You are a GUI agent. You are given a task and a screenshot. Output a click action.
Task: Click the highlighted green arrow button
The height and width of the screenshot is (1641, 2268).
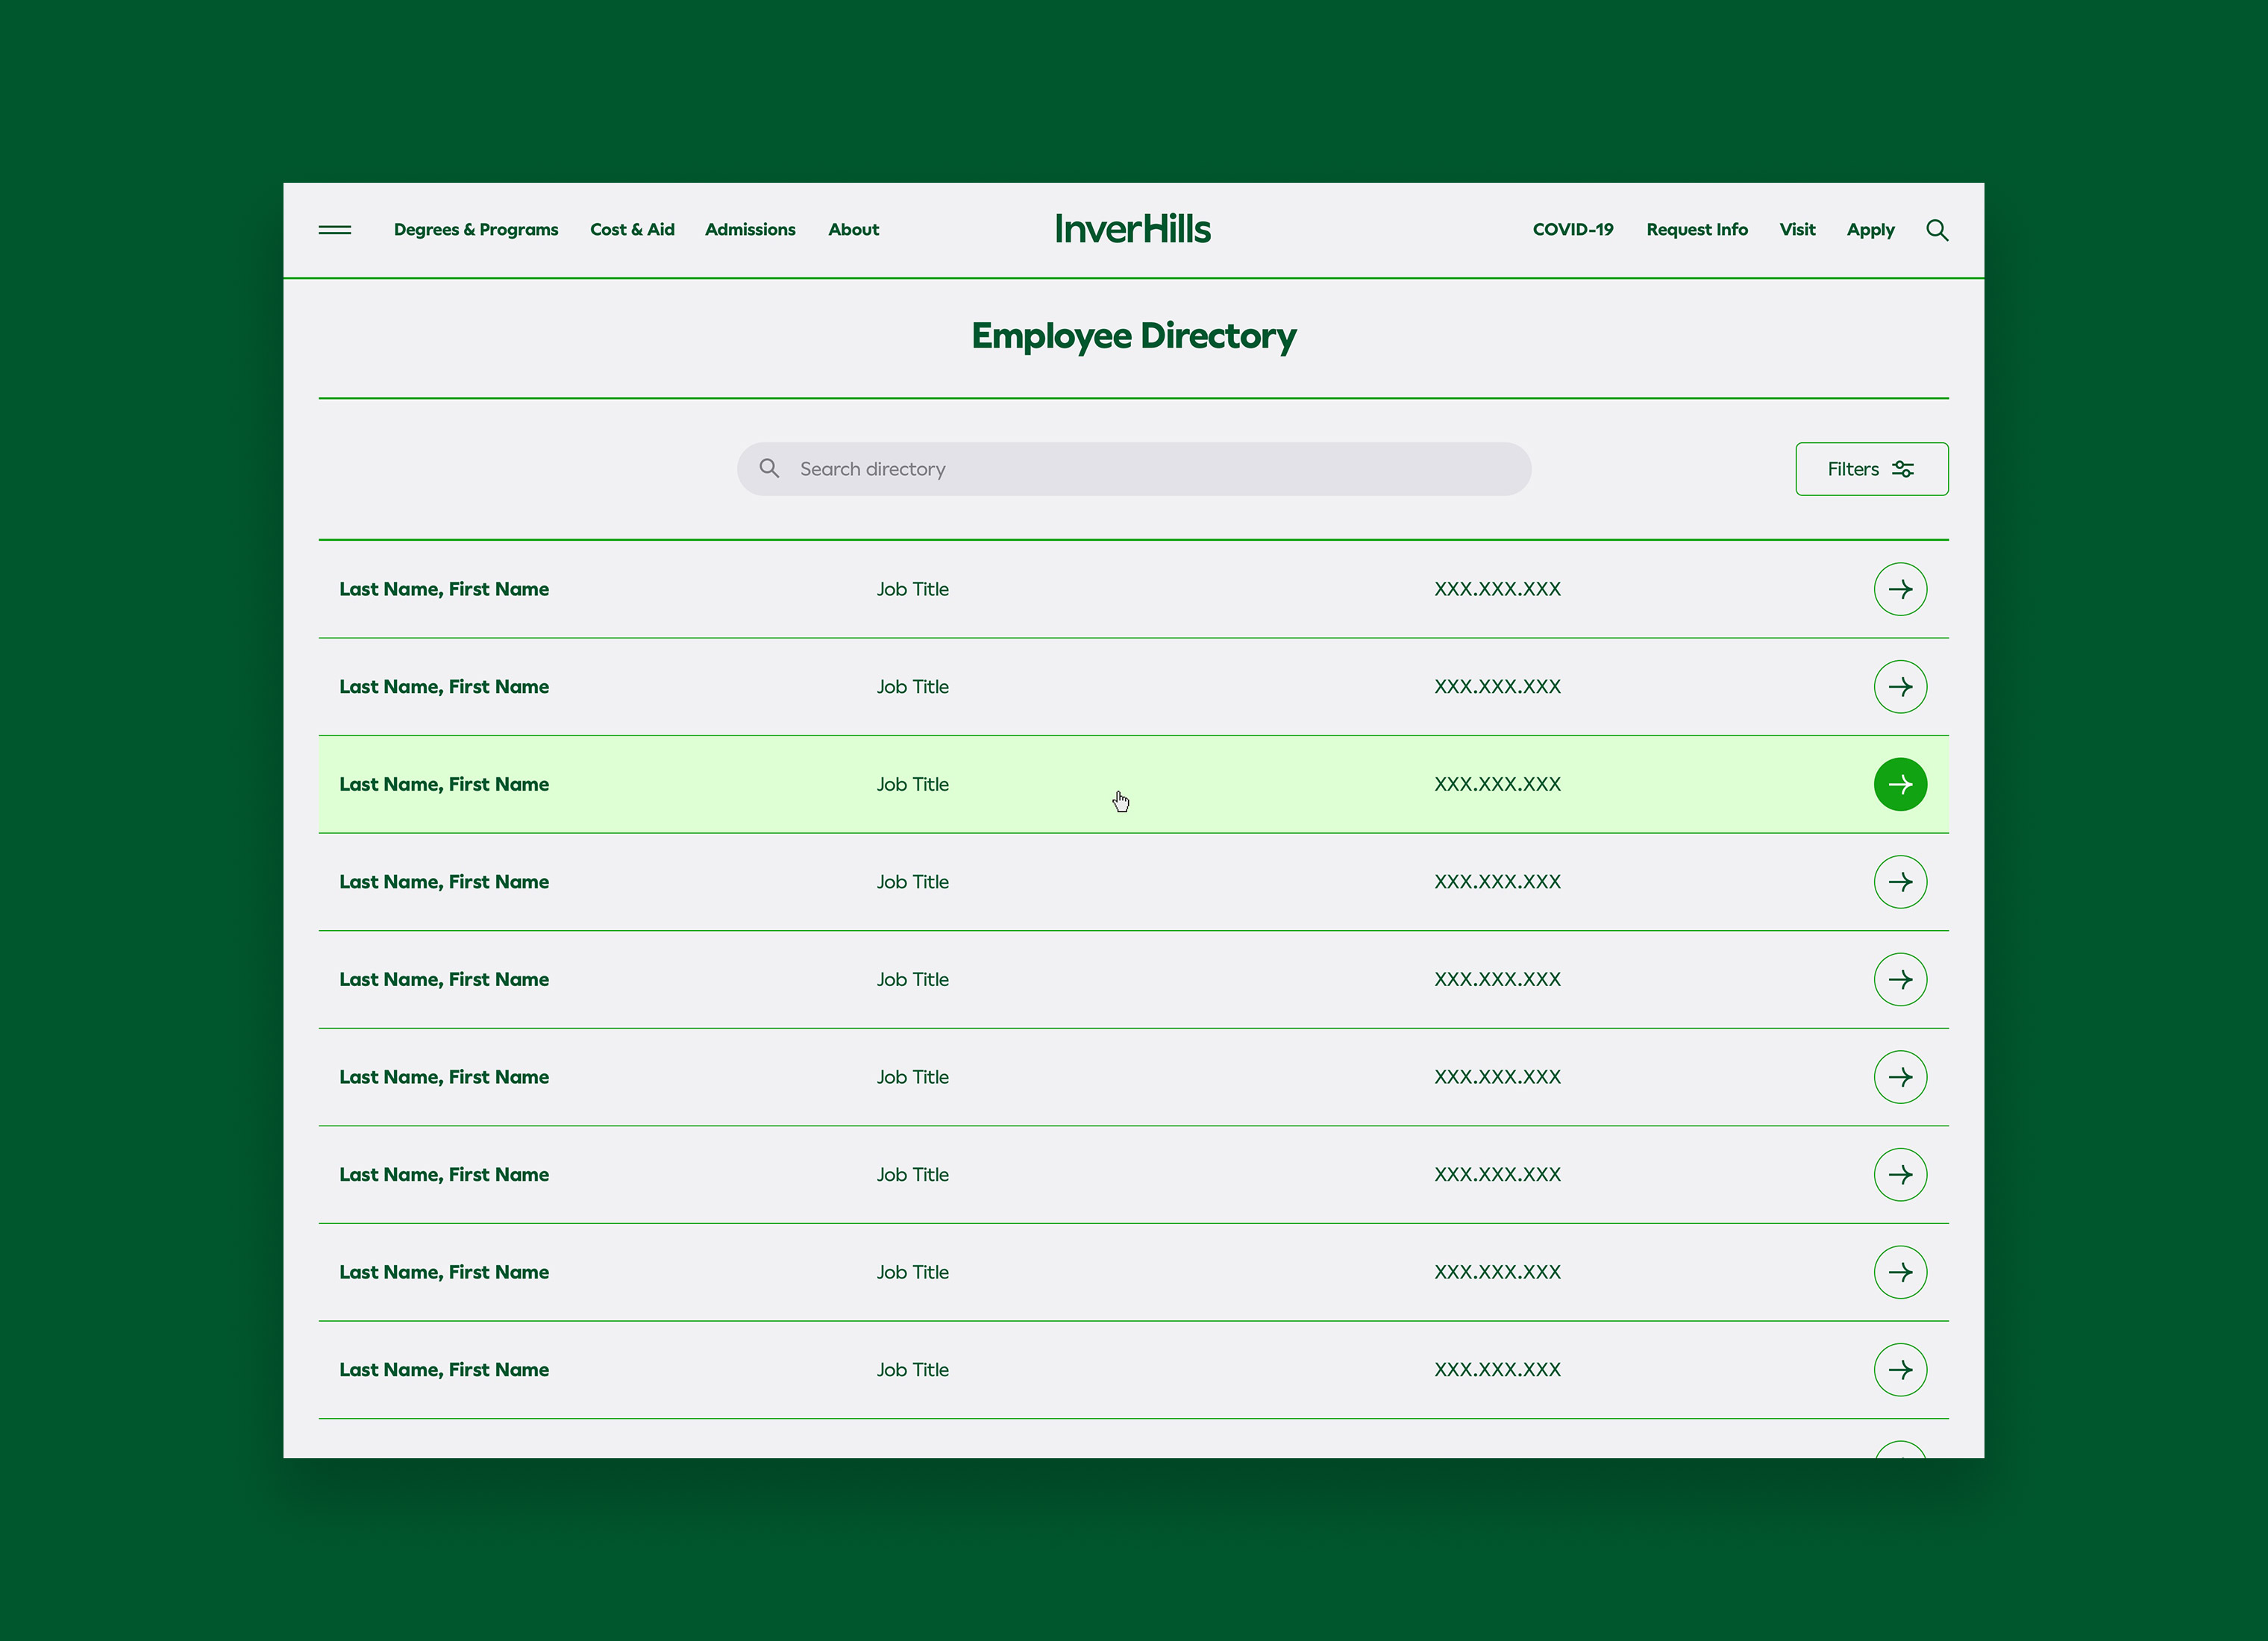tap(1899, 784)
